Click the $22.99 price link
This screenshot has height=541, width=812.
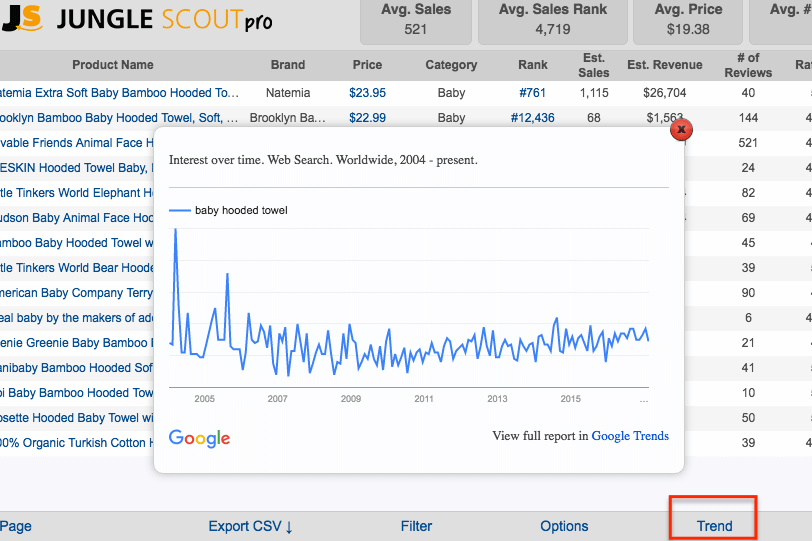point(367,118)
